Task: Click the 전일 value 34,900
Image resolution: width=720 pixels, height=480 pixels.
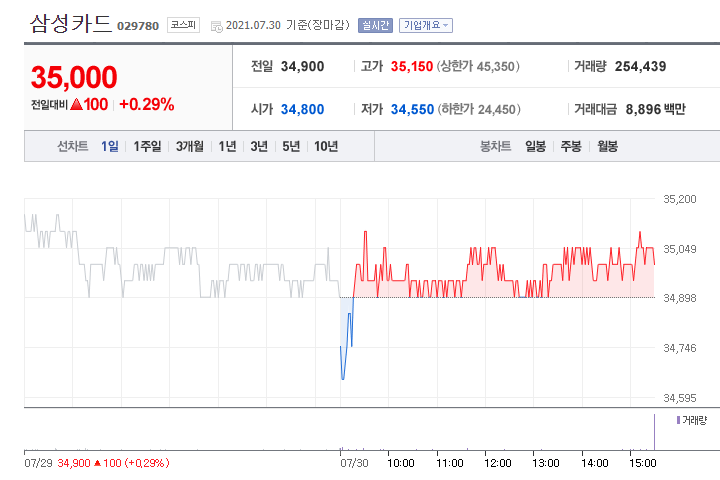Action: (x=302, y=66)
